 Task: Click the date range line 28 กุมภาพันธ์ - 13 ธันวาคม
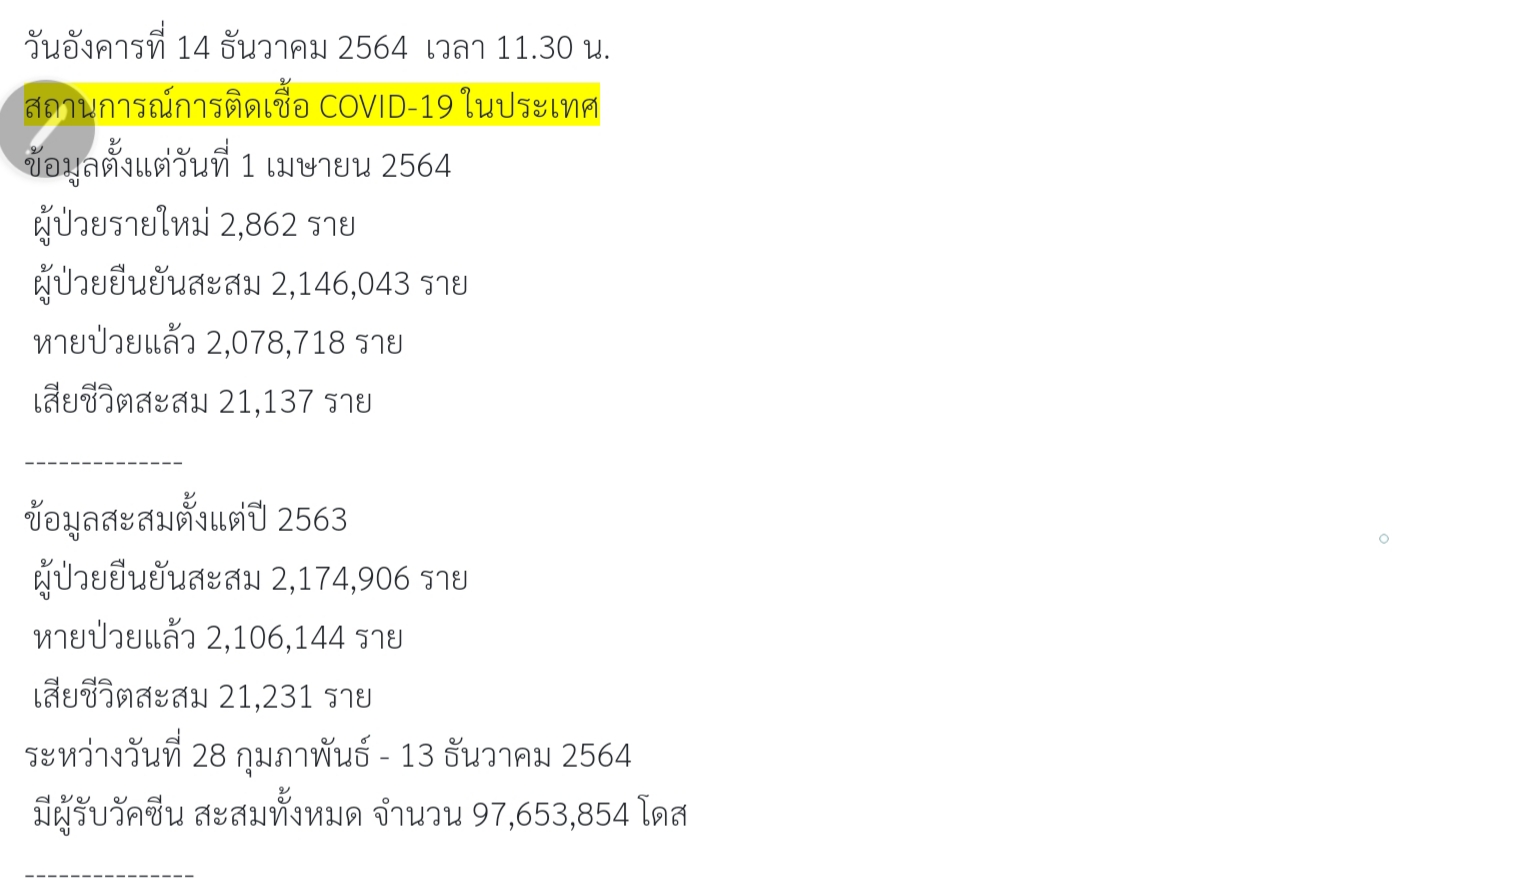pos(328,755)
